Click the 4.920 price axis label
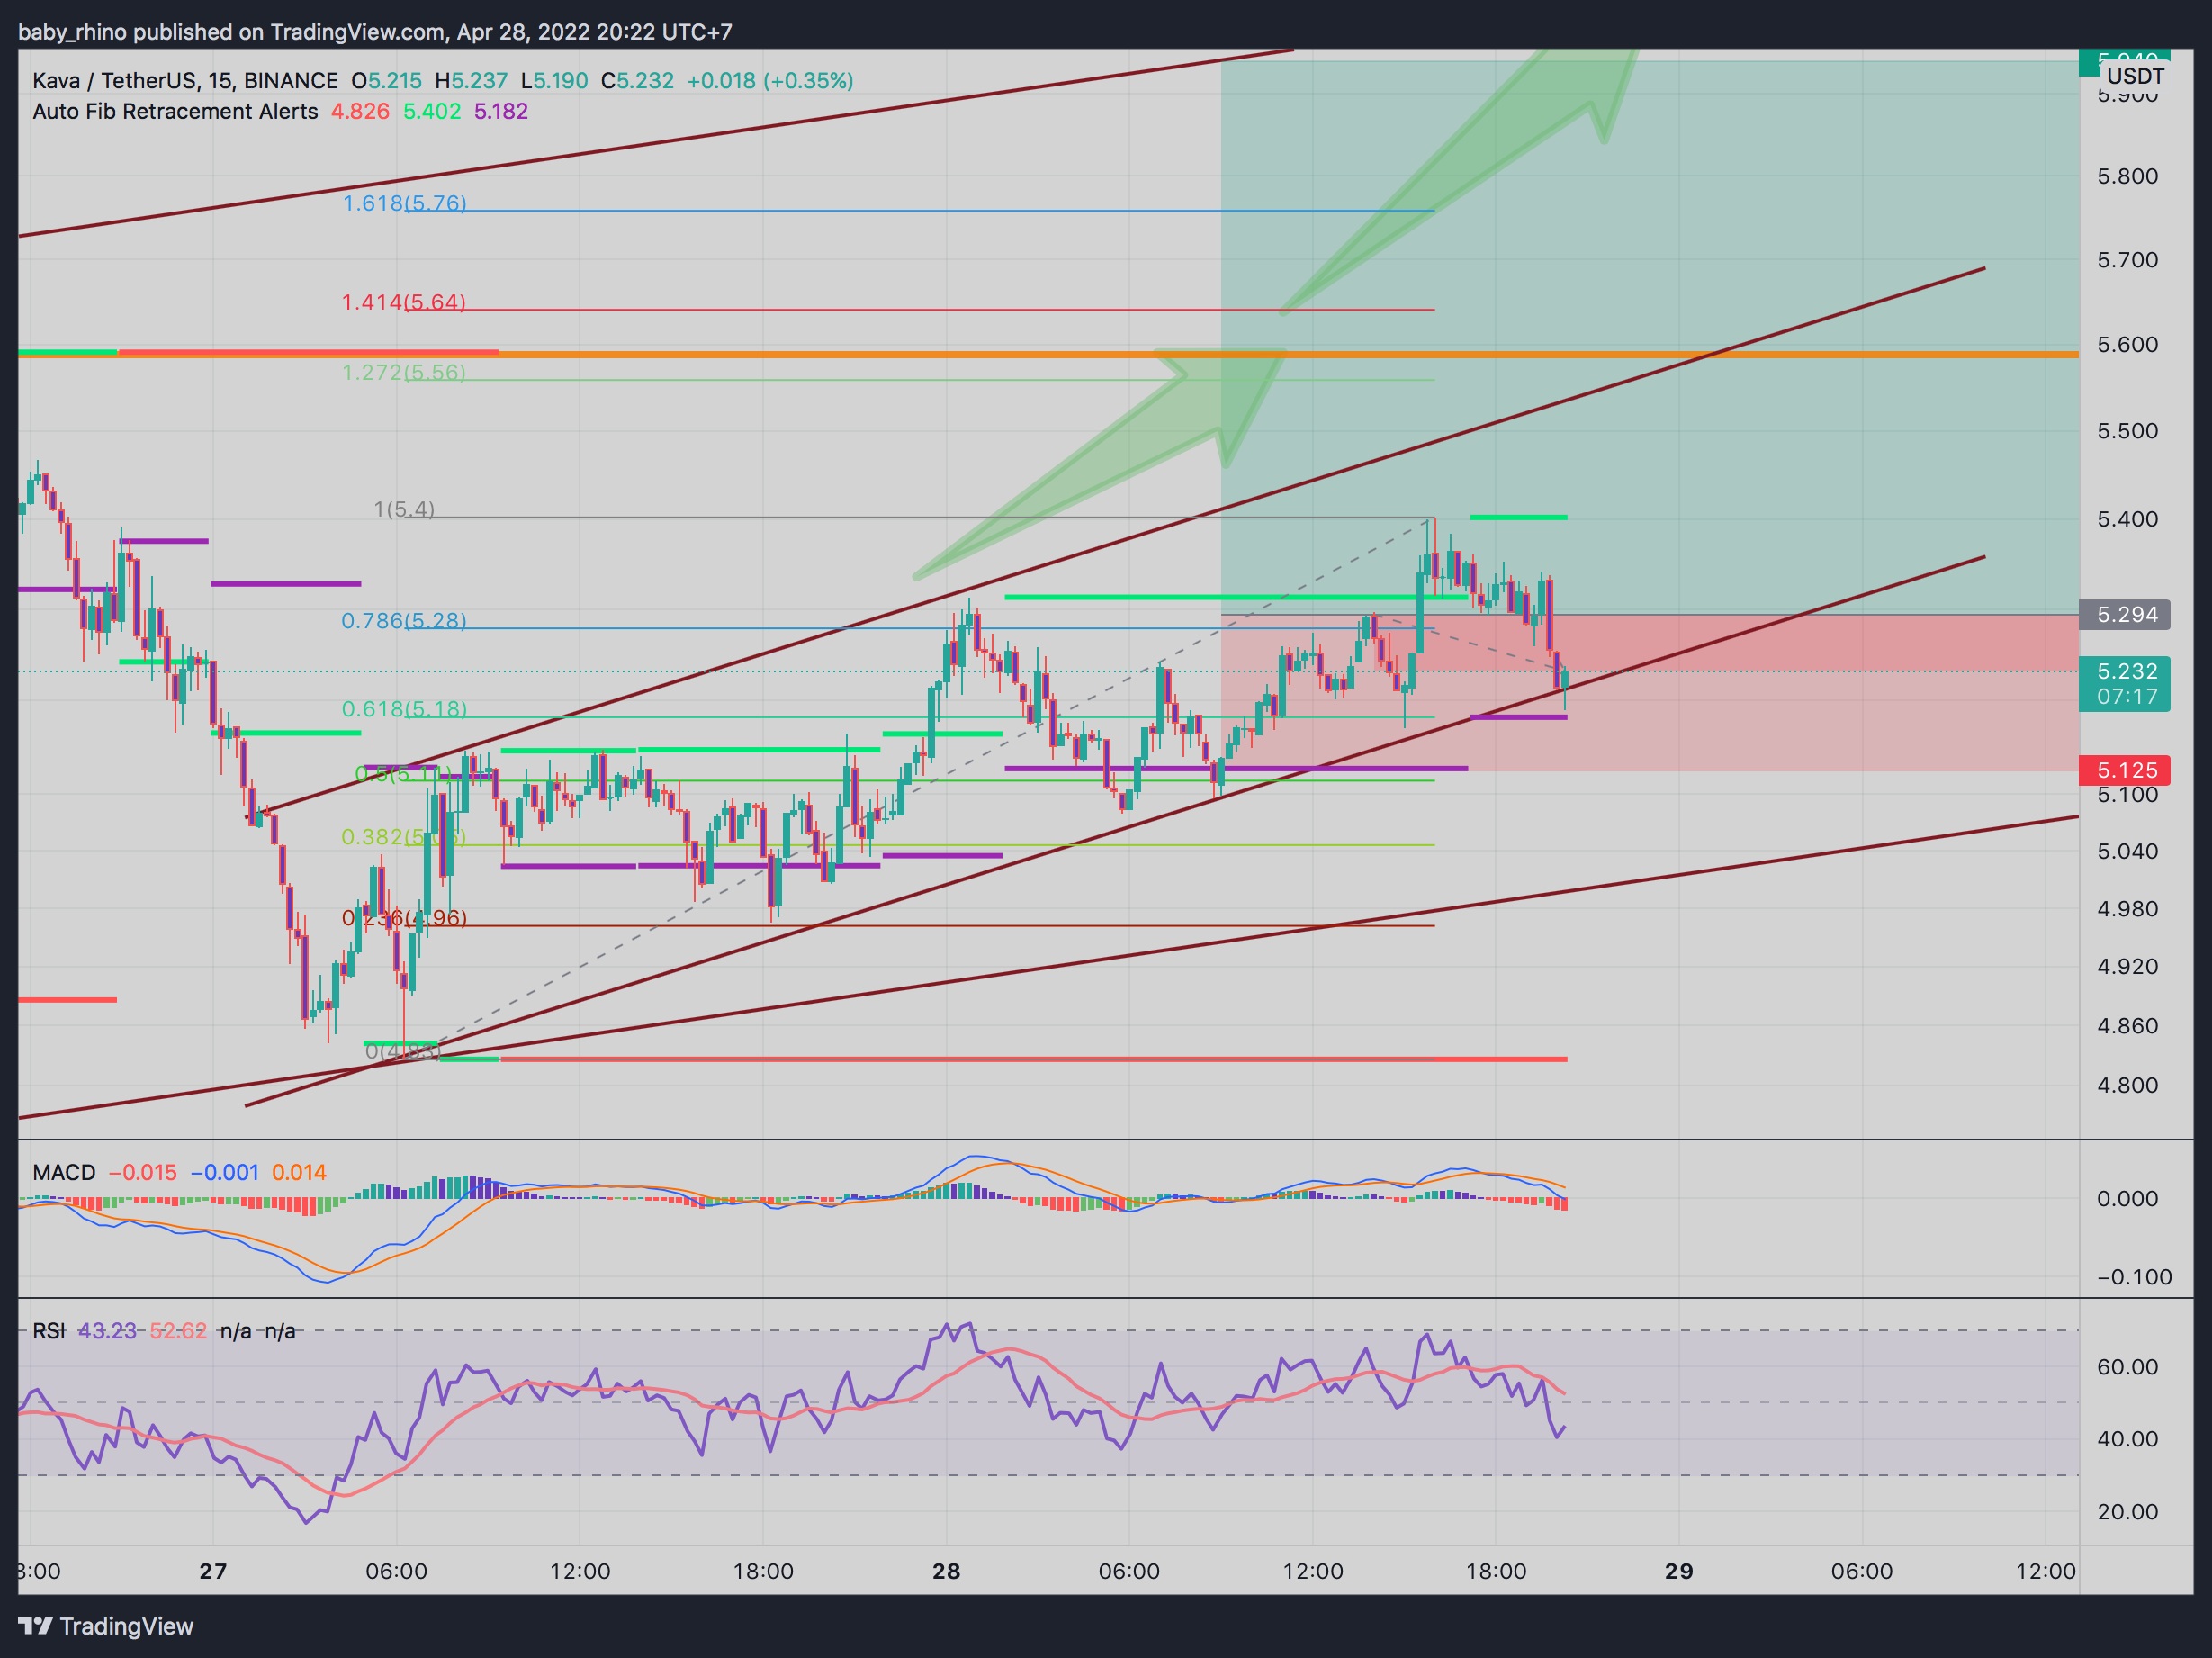Image resolution: width=2212 pixels, height=1658 pixels. tap(2128, 967)
